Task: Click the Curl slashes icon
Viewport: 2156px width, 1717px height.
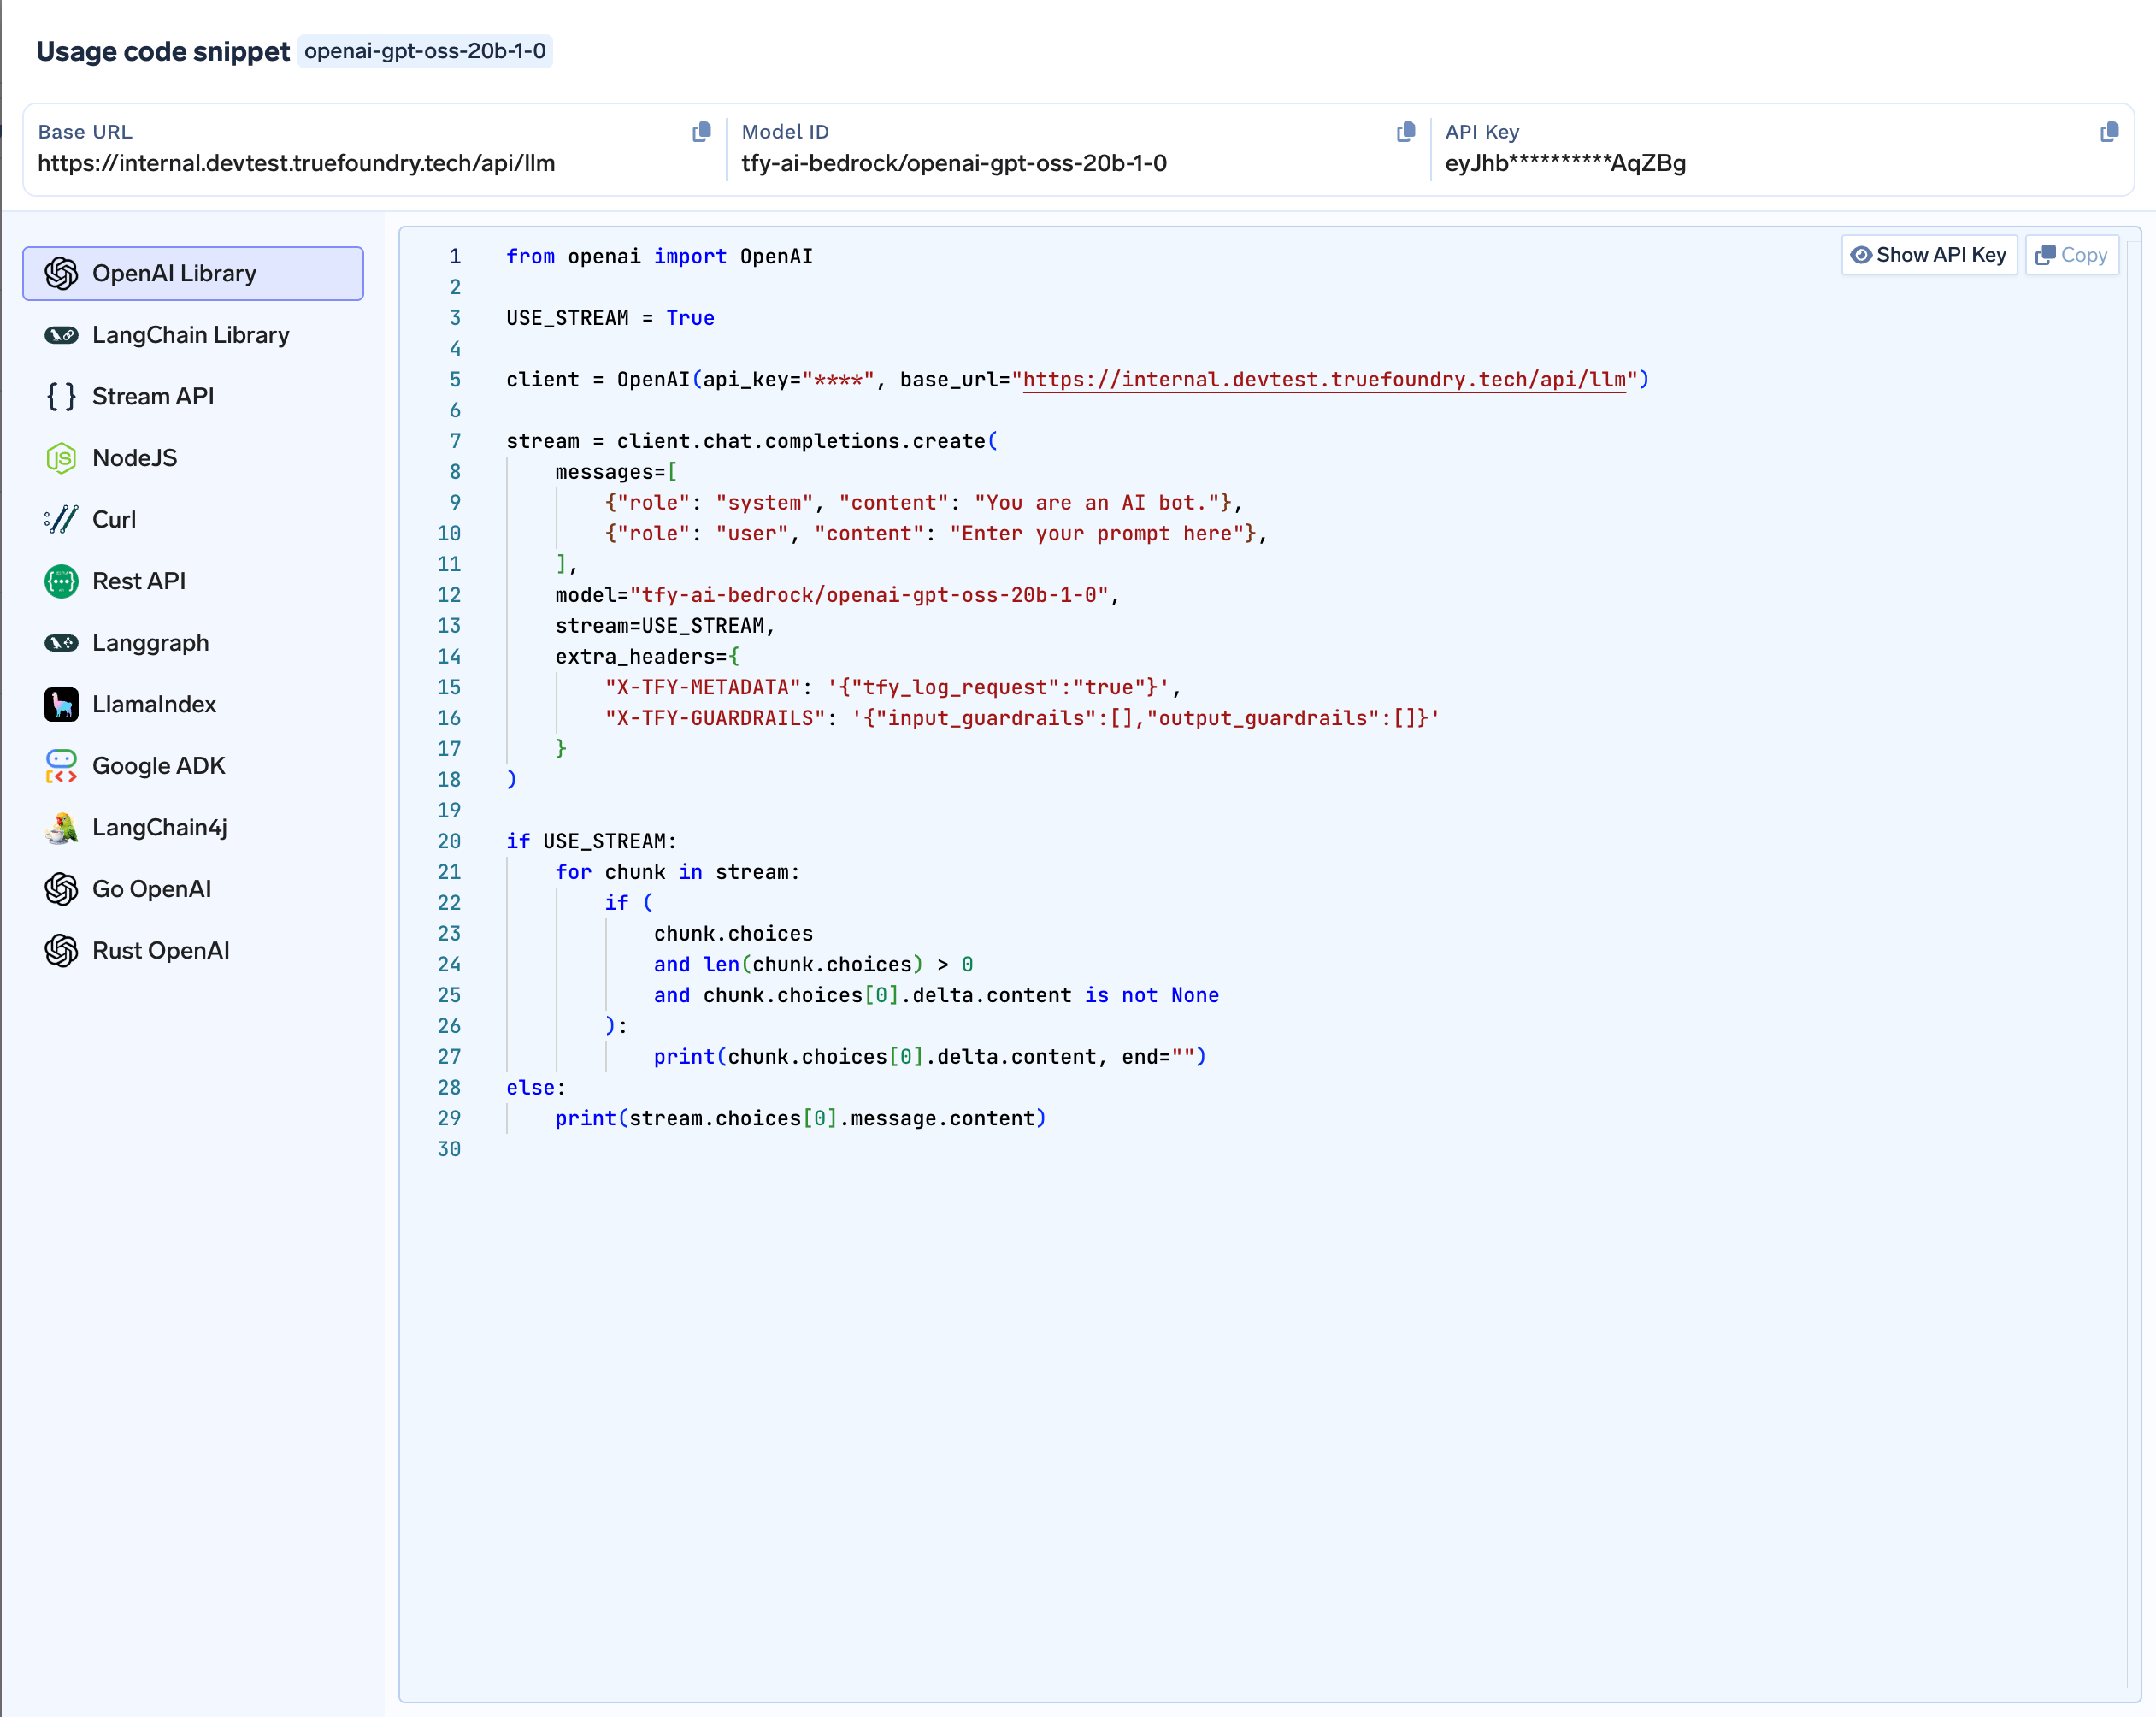Action: [61, 520]
